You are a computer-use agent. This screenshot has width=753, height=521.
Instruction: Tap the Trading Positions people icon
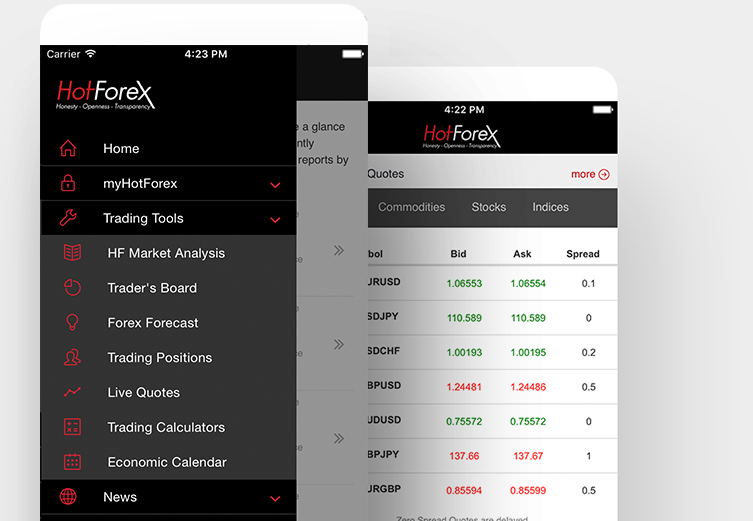[x=72, y=357]
